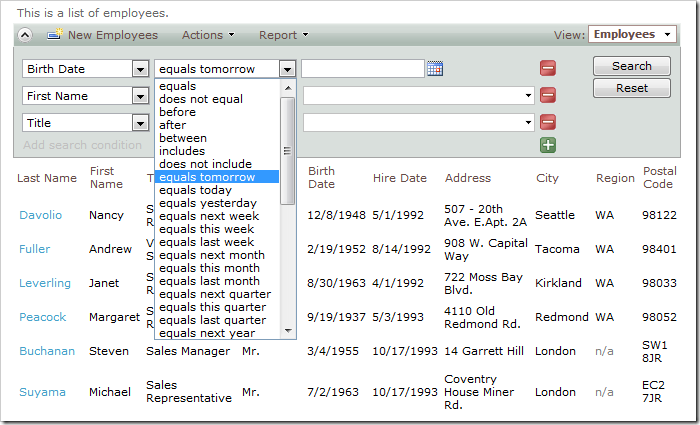Click birth date cell 12/8/1948

pos(336,215)
